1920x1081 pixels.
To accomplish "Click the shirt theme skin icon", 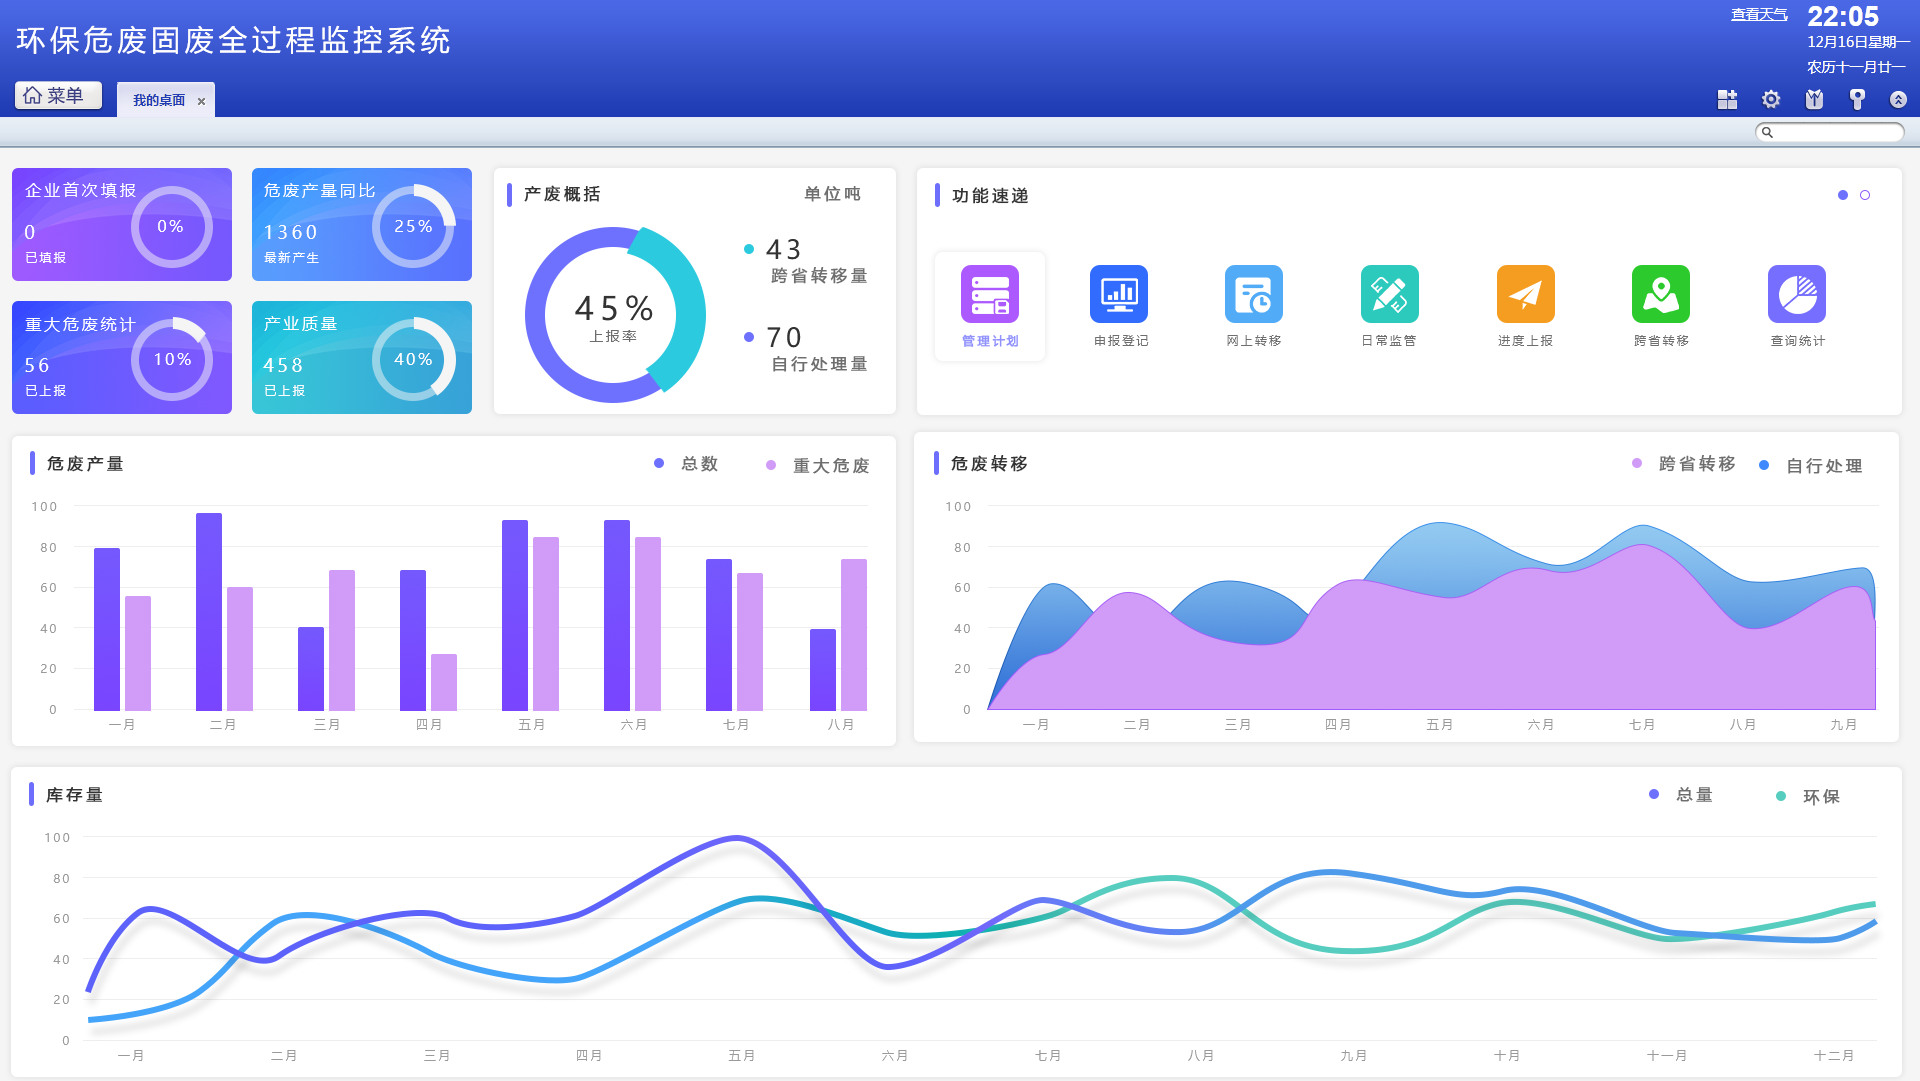I will pos(1814,99).
